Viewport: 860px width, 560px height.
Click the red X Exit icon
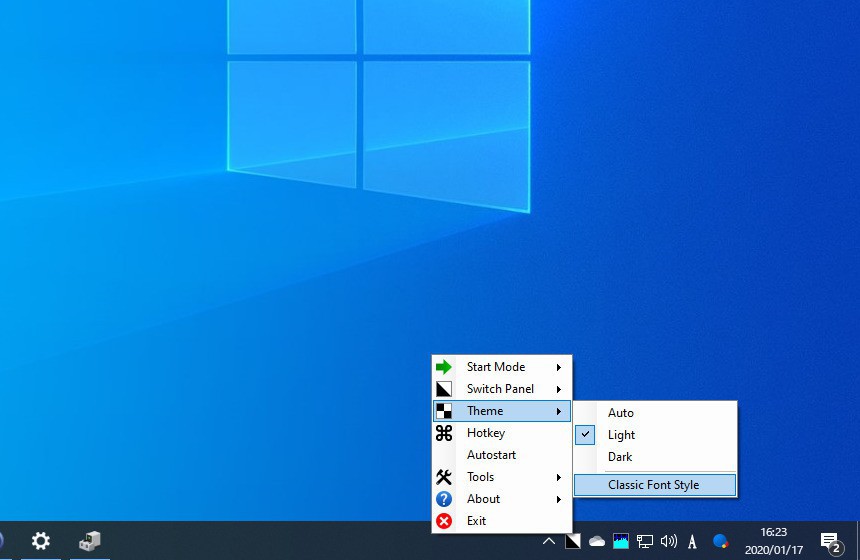point(444,521)
